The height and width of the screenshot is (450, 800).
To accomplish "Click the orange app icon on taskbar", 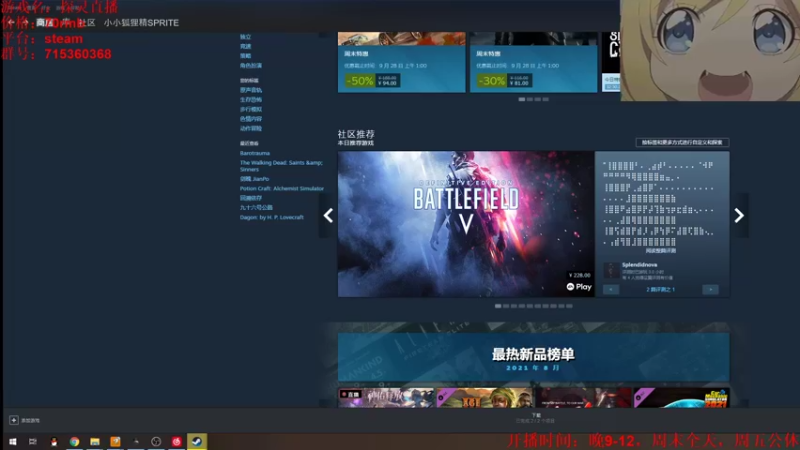I will pos(115,441).
